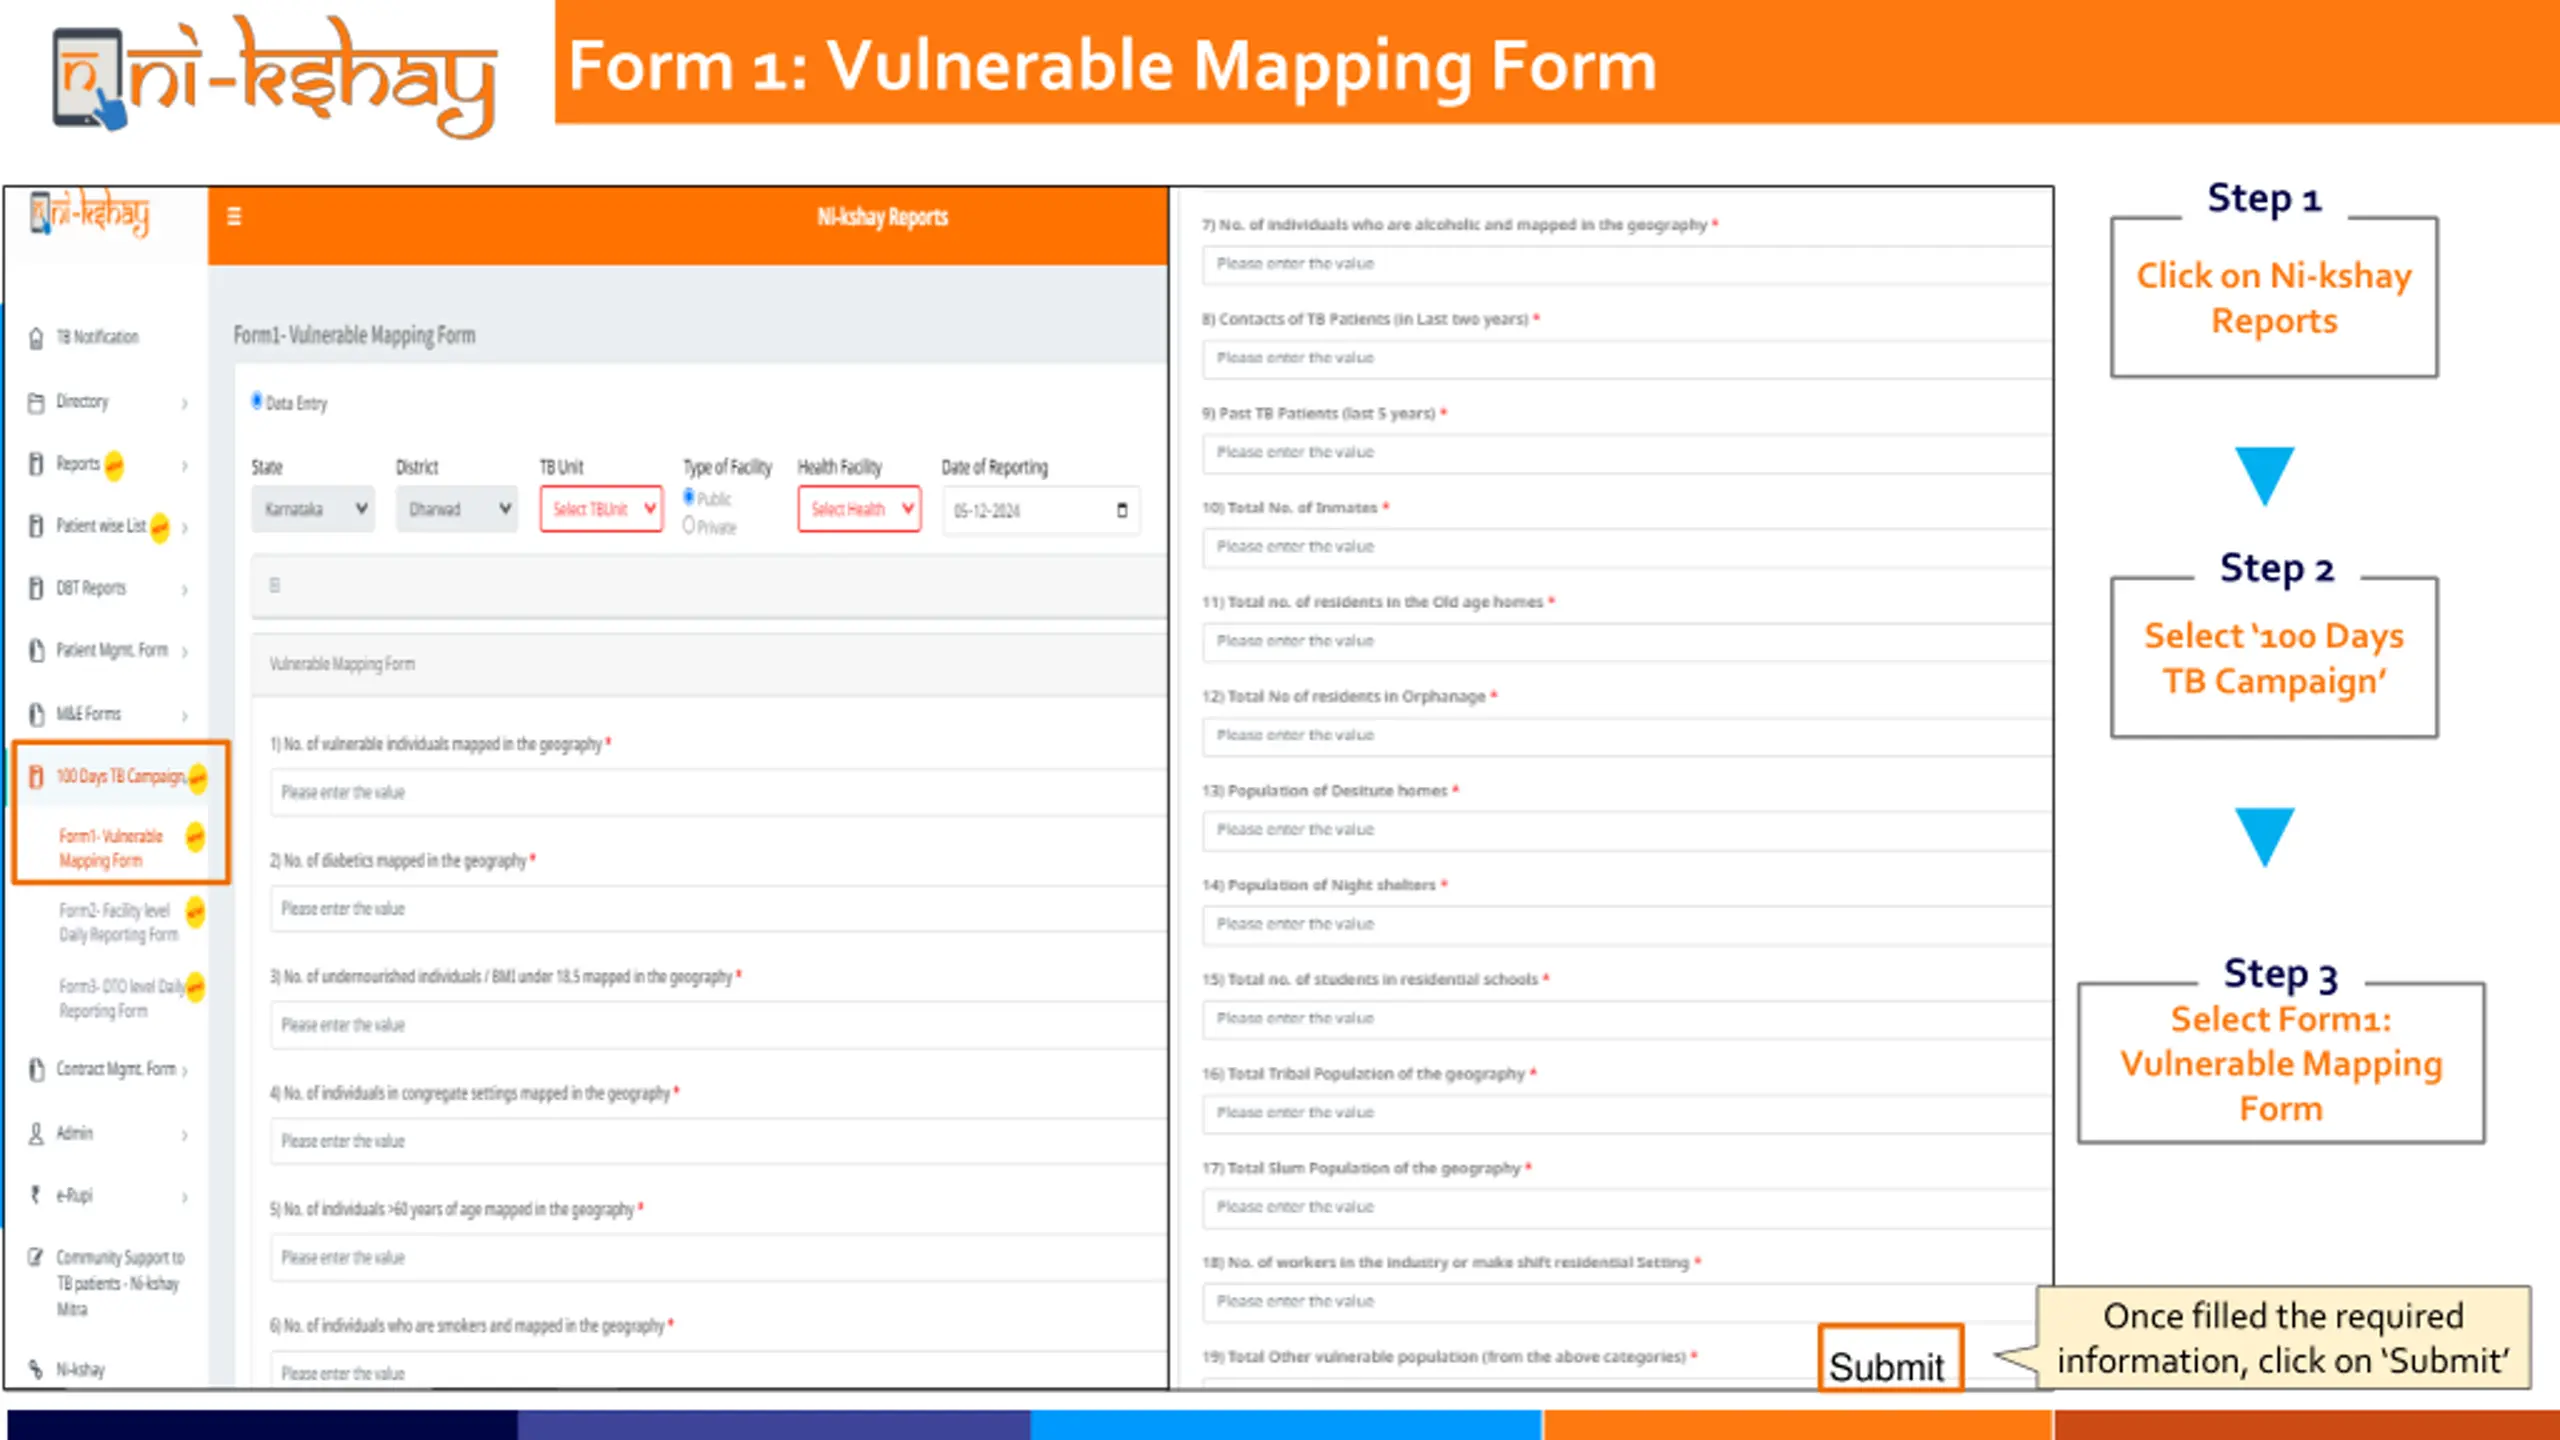
Task: Click input for individuals in congregate settings
Action: pyautogui.click(x=718, y=1140)
